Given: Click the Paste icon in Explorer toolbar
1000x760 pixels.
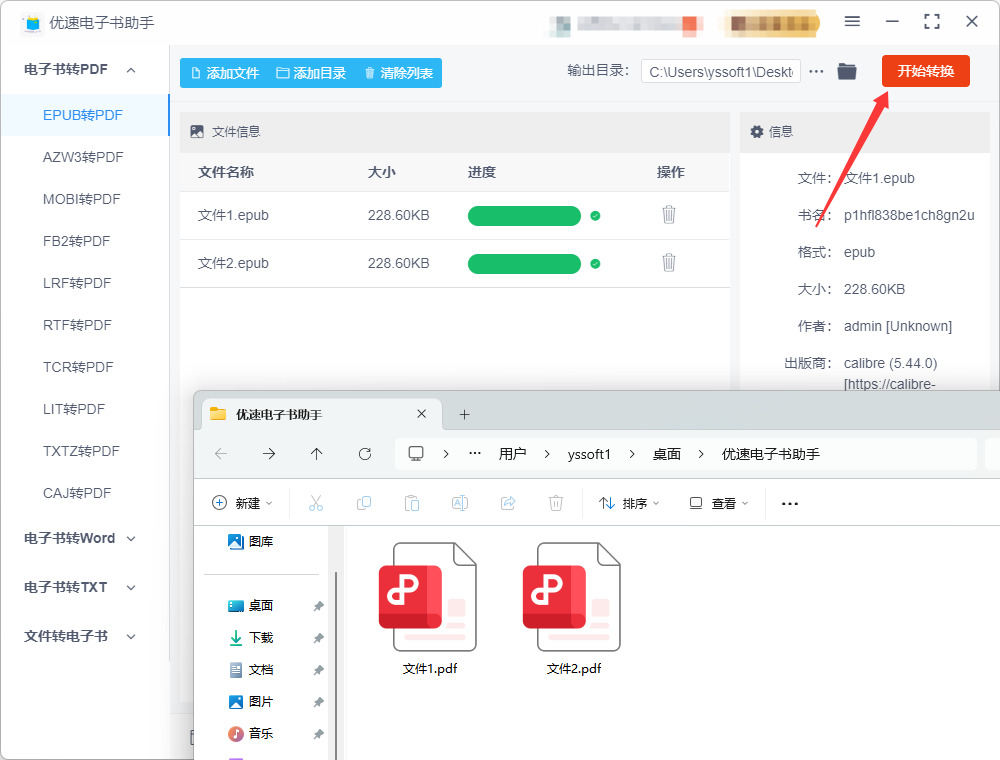Looking at the screenshot, I should pos(412,504).
